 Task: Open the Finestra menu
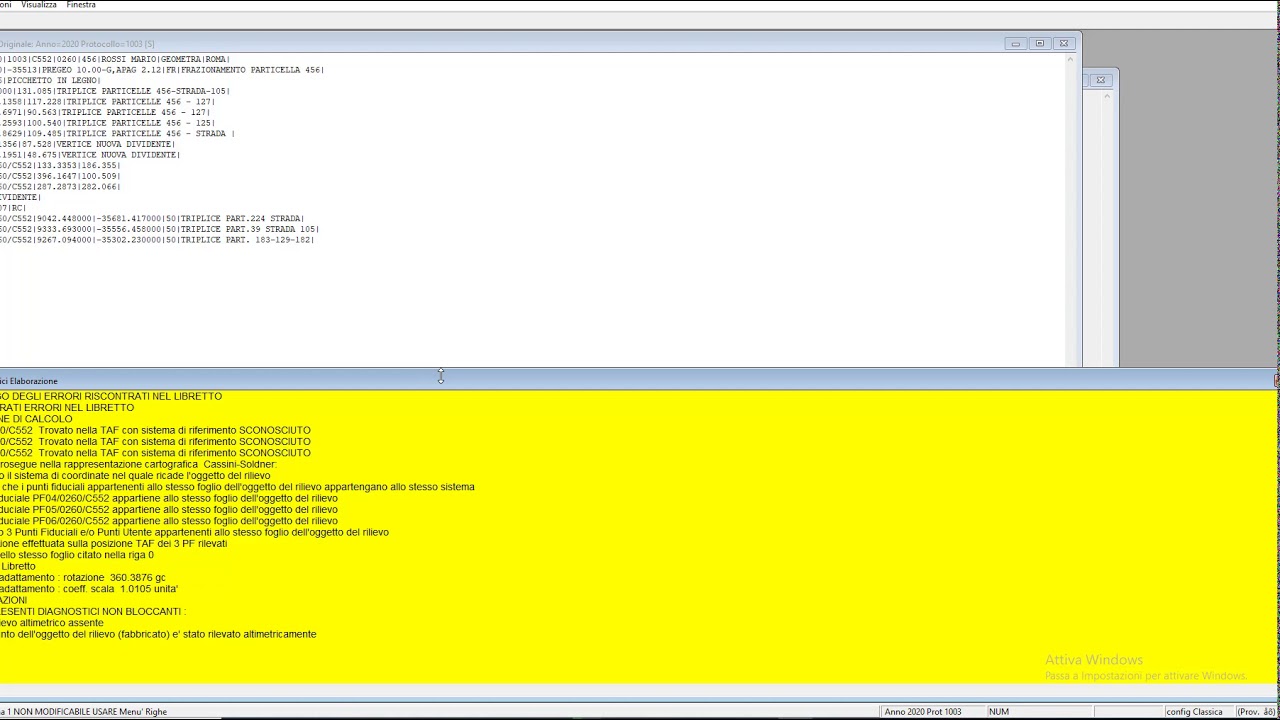point(81,5)
